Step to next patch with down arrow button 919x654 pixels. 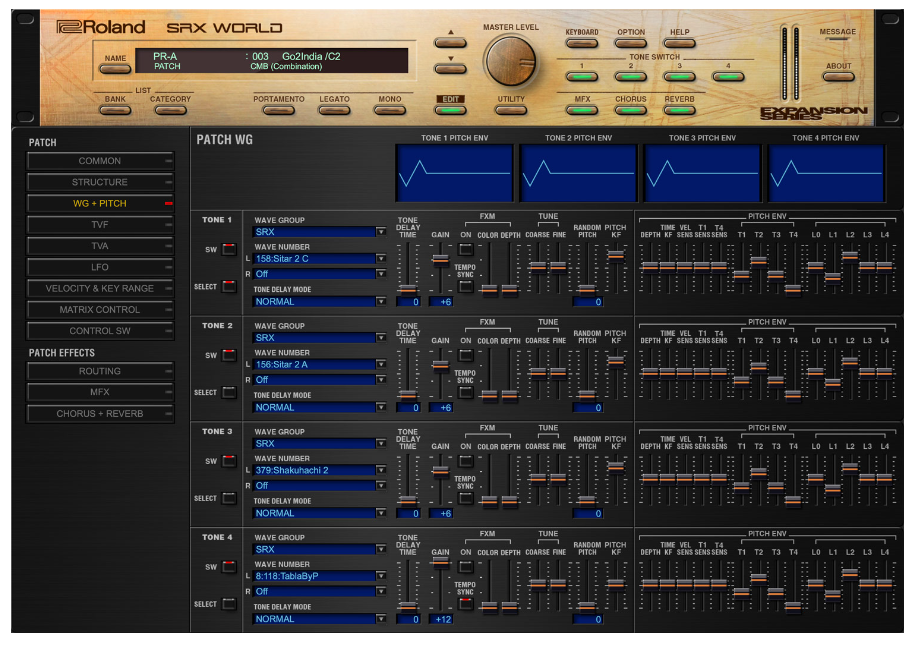click(x=450, y=69)
